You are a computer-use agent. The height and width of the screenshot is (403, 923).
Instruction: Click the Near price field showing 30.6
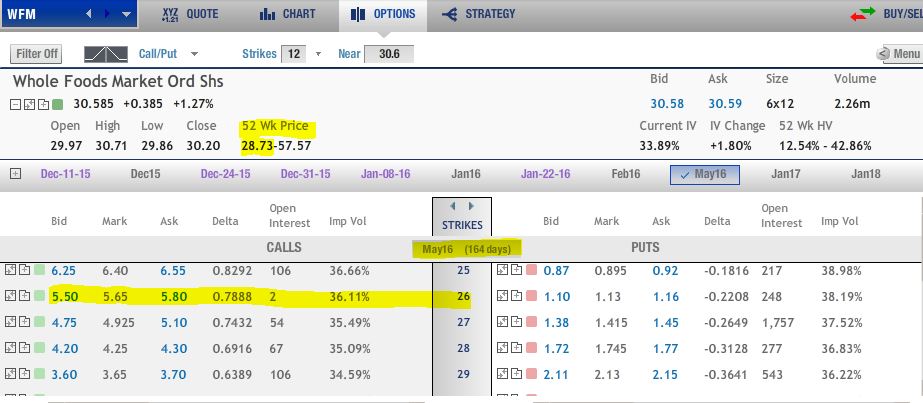(x=389, y=54)
